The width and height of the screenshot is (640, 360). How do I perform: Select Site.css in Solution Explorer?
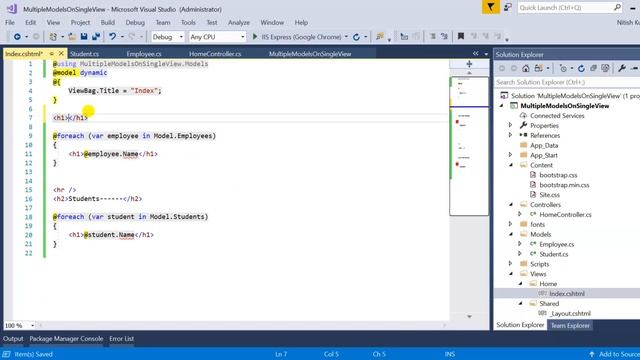point(549,195)
